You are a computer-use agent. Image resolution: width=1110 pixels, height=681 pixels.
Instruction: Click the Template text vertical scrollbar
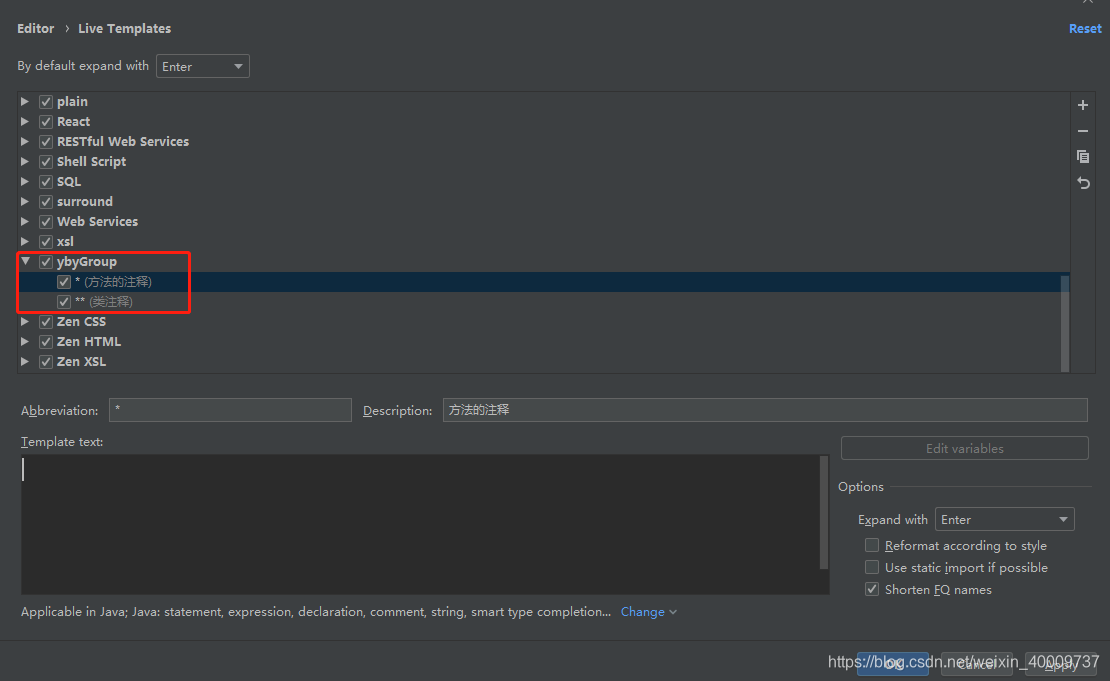point(824,513)
